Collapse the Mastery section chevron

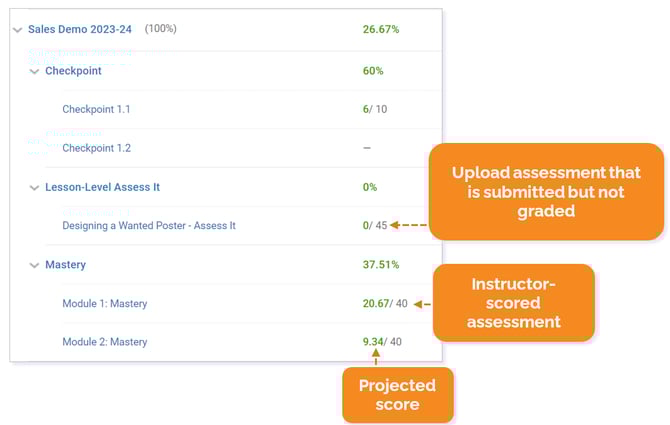[34, 265]
